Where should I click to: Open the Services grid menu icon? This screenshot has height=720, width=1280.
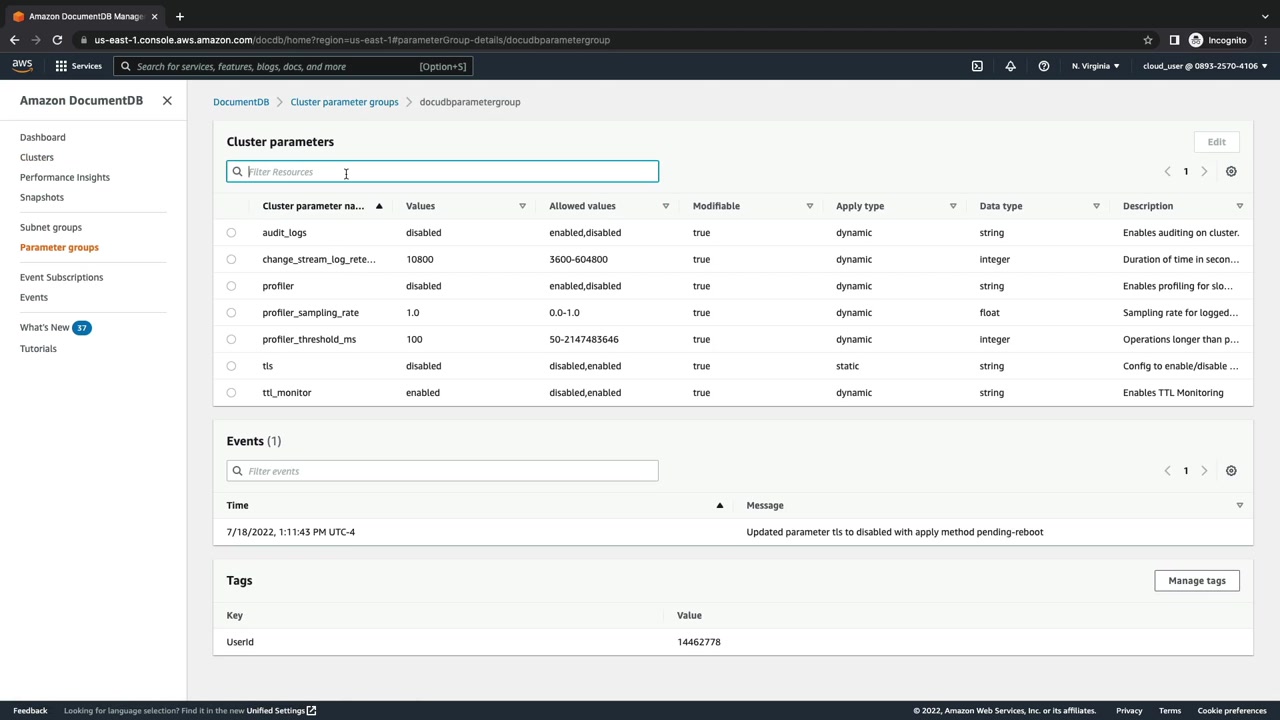61,66
